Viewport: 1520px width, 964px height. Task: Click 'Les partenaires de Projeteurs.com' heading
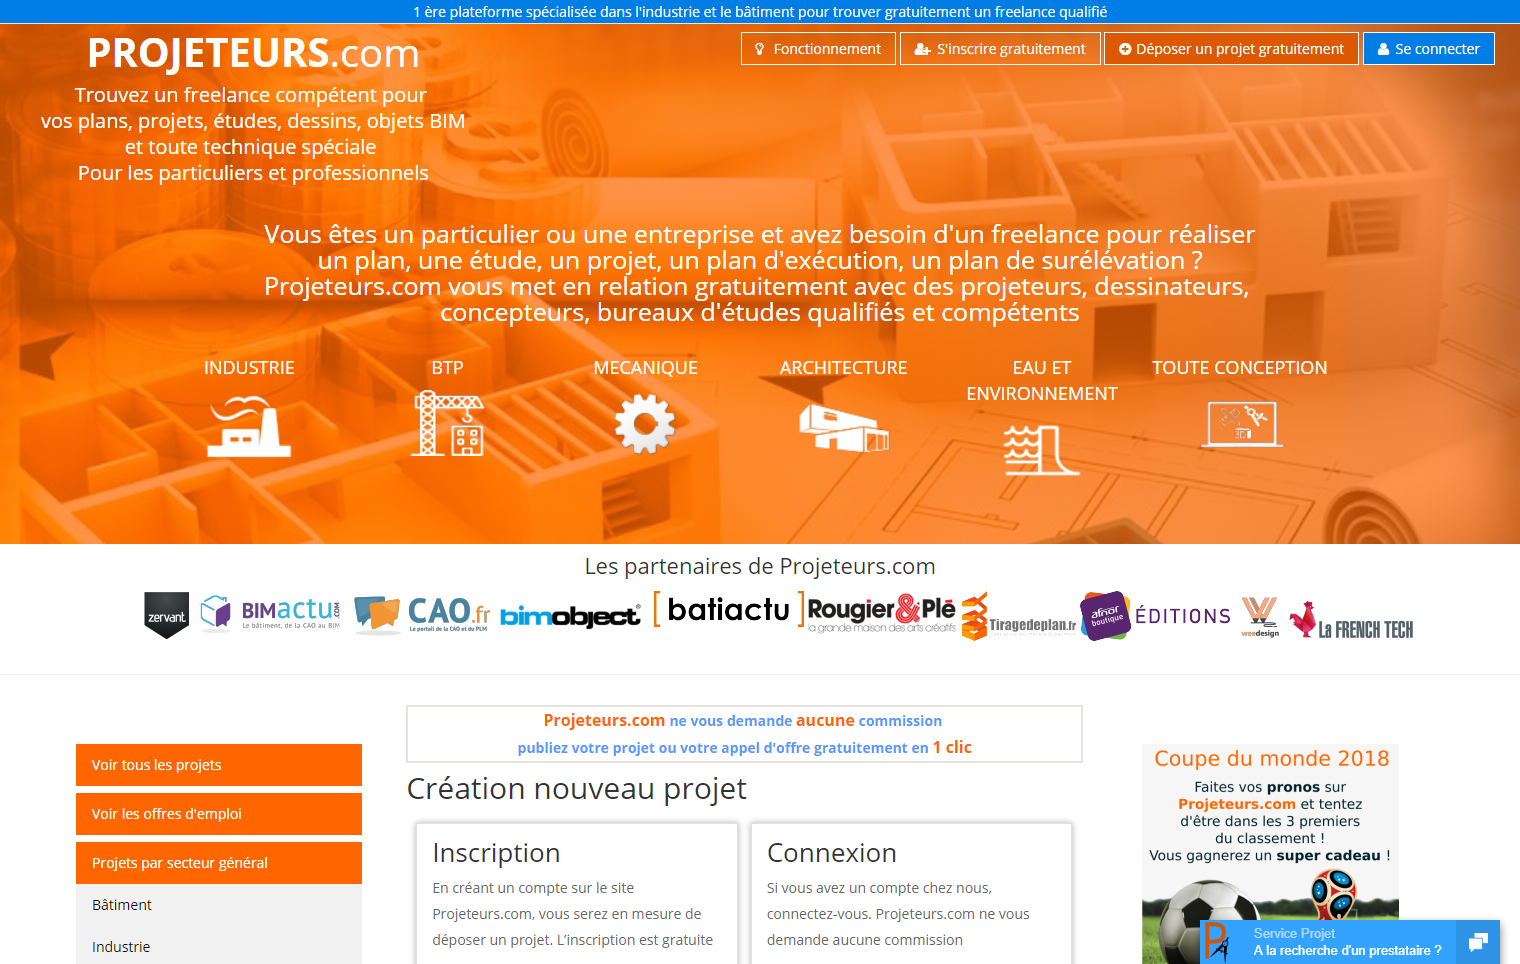(x=760, y=566)
